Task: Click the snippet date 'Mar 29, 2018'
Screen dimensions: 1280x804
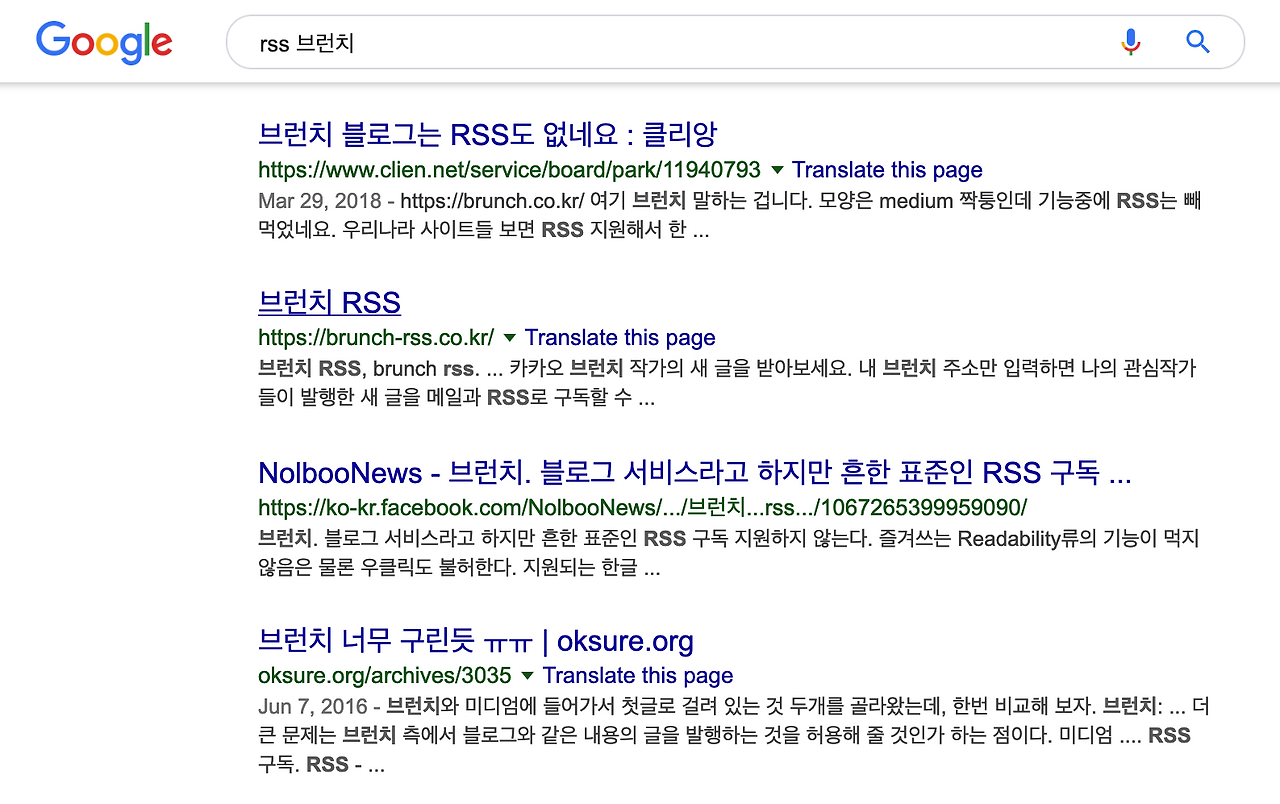Action: pos(320,201)
